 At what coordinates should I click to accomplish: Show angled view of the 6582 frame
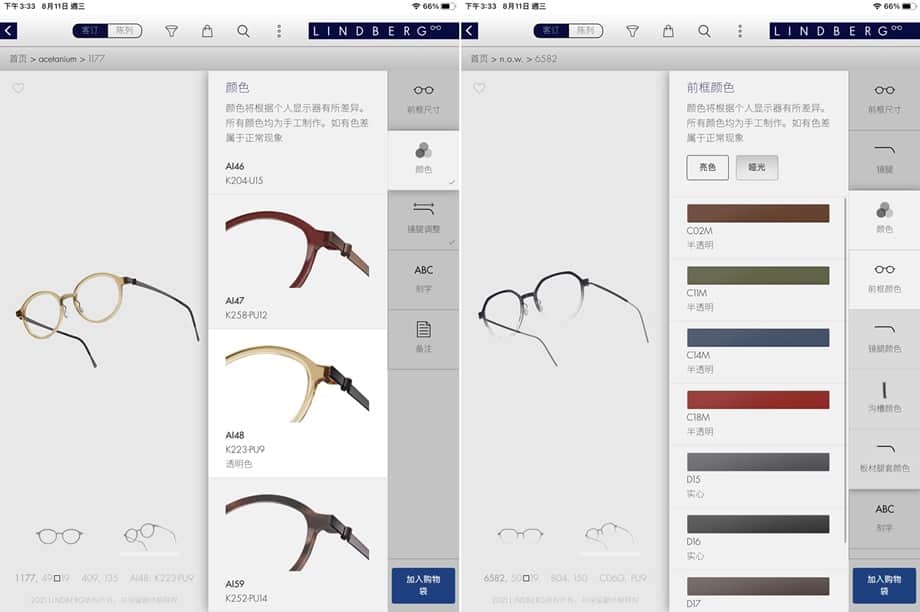coord(611,536)
